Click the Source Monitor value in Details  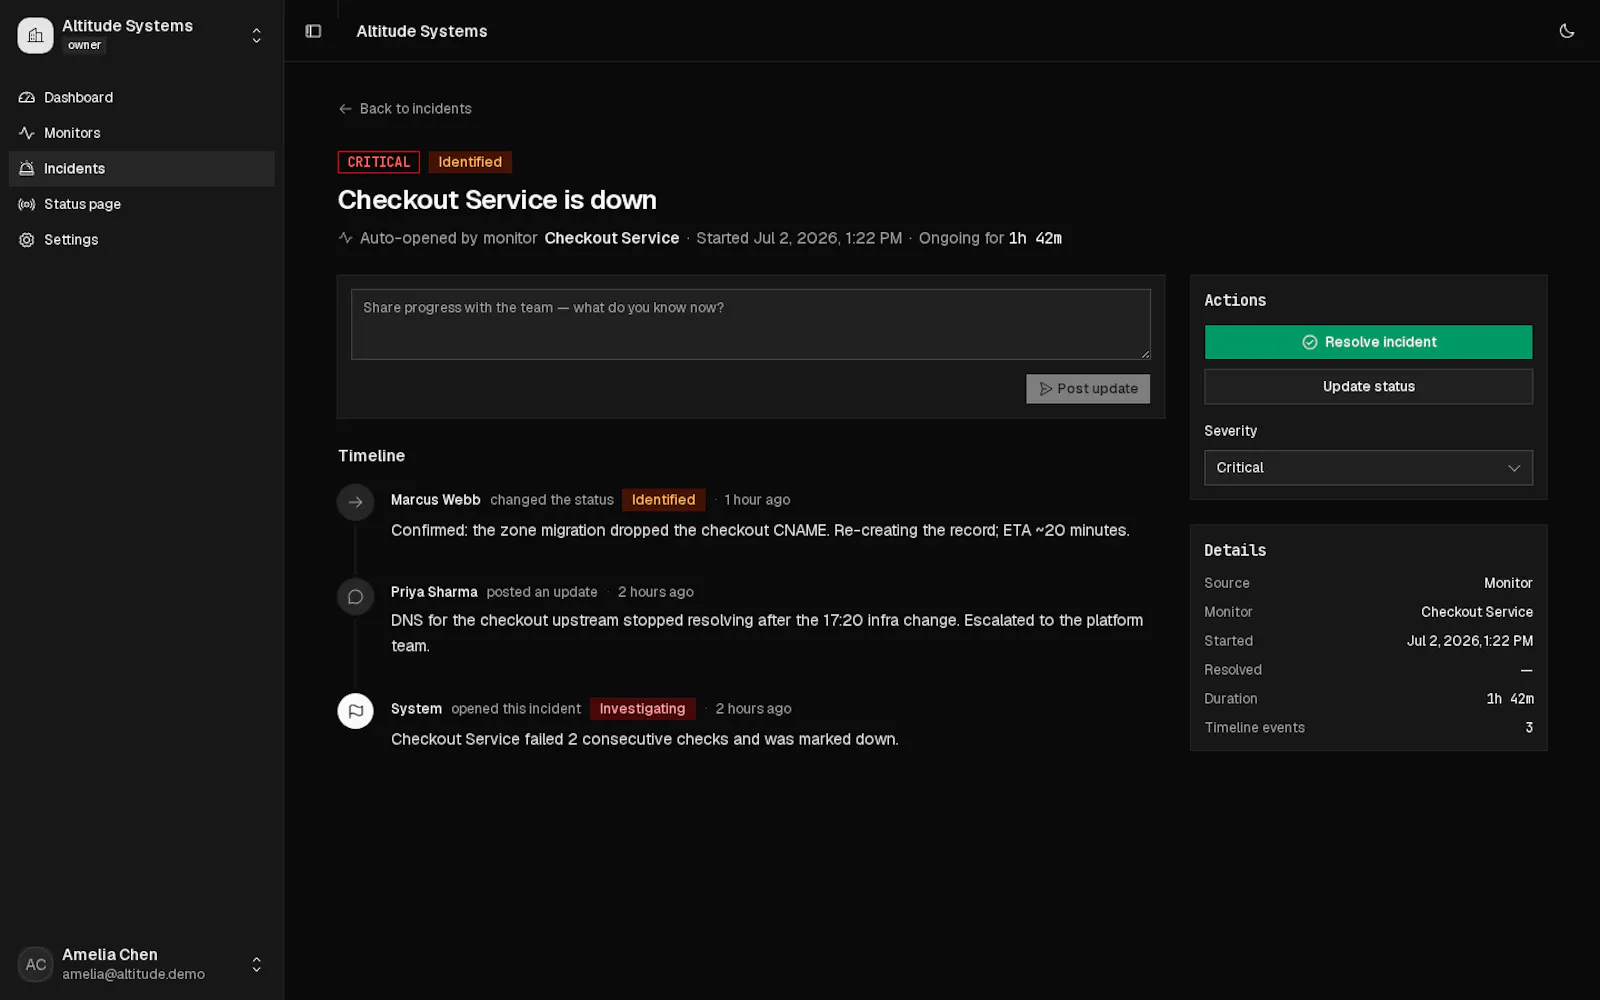(1507, 583)
